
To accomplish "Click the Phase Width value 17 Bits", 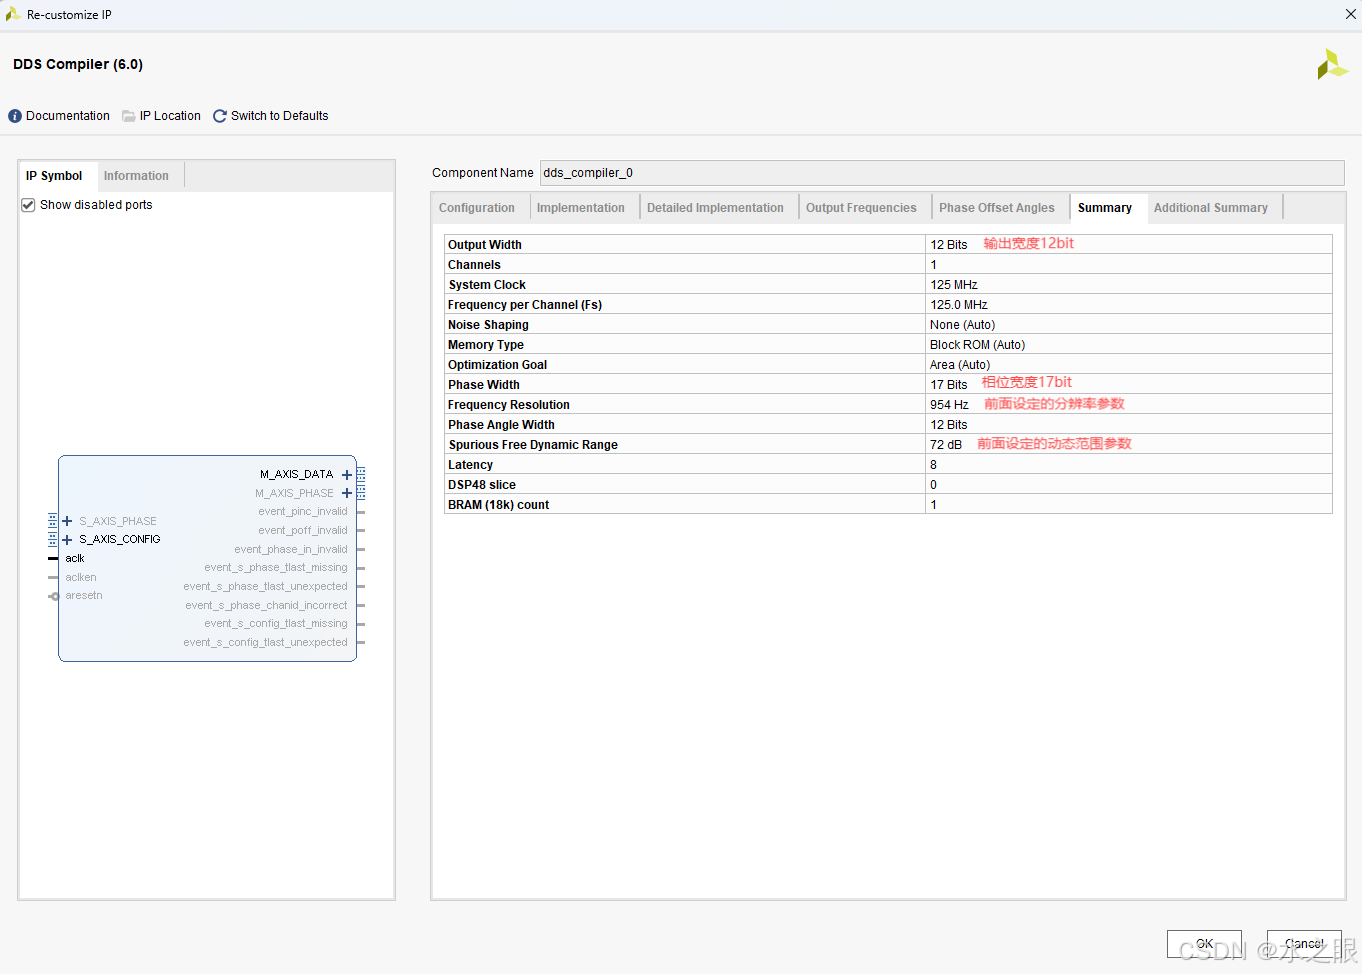I will click(x=949, y=385).
